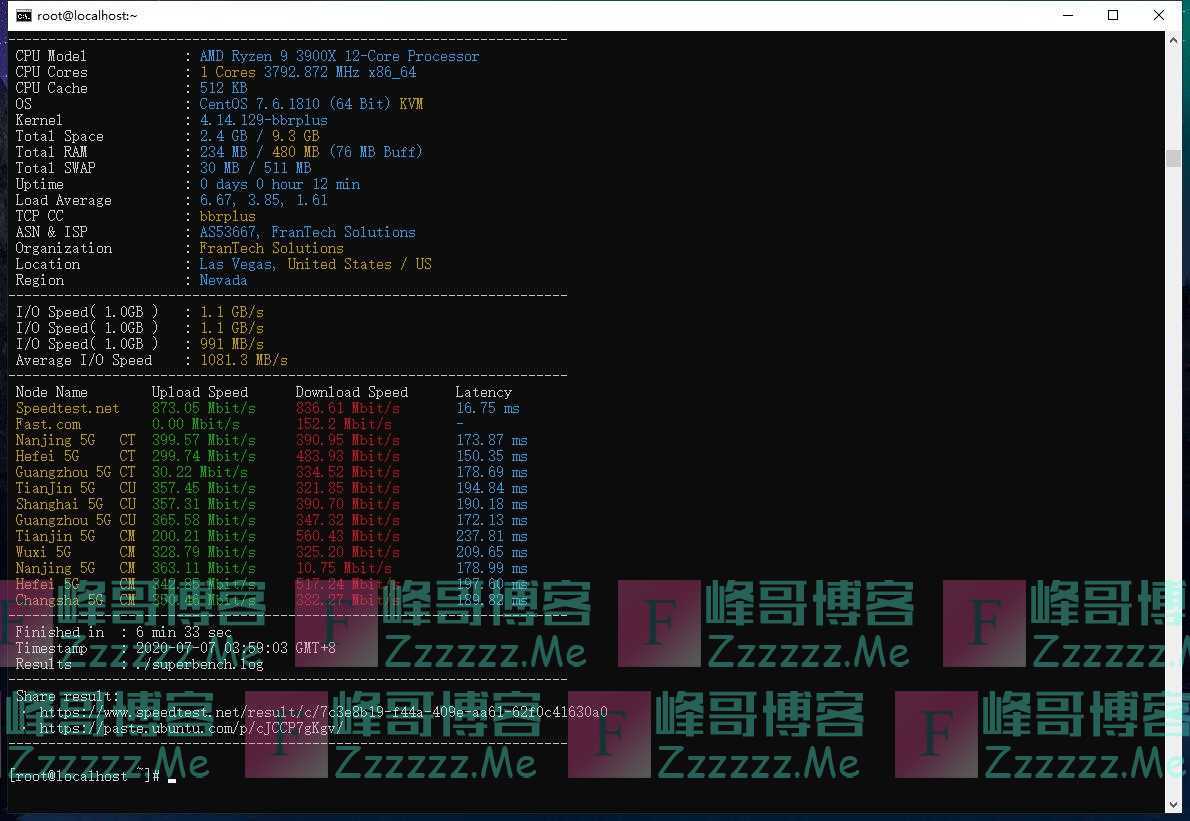Minimize the root@localhost terminal window
The image size is (1190, 821).
point(1067,15)
